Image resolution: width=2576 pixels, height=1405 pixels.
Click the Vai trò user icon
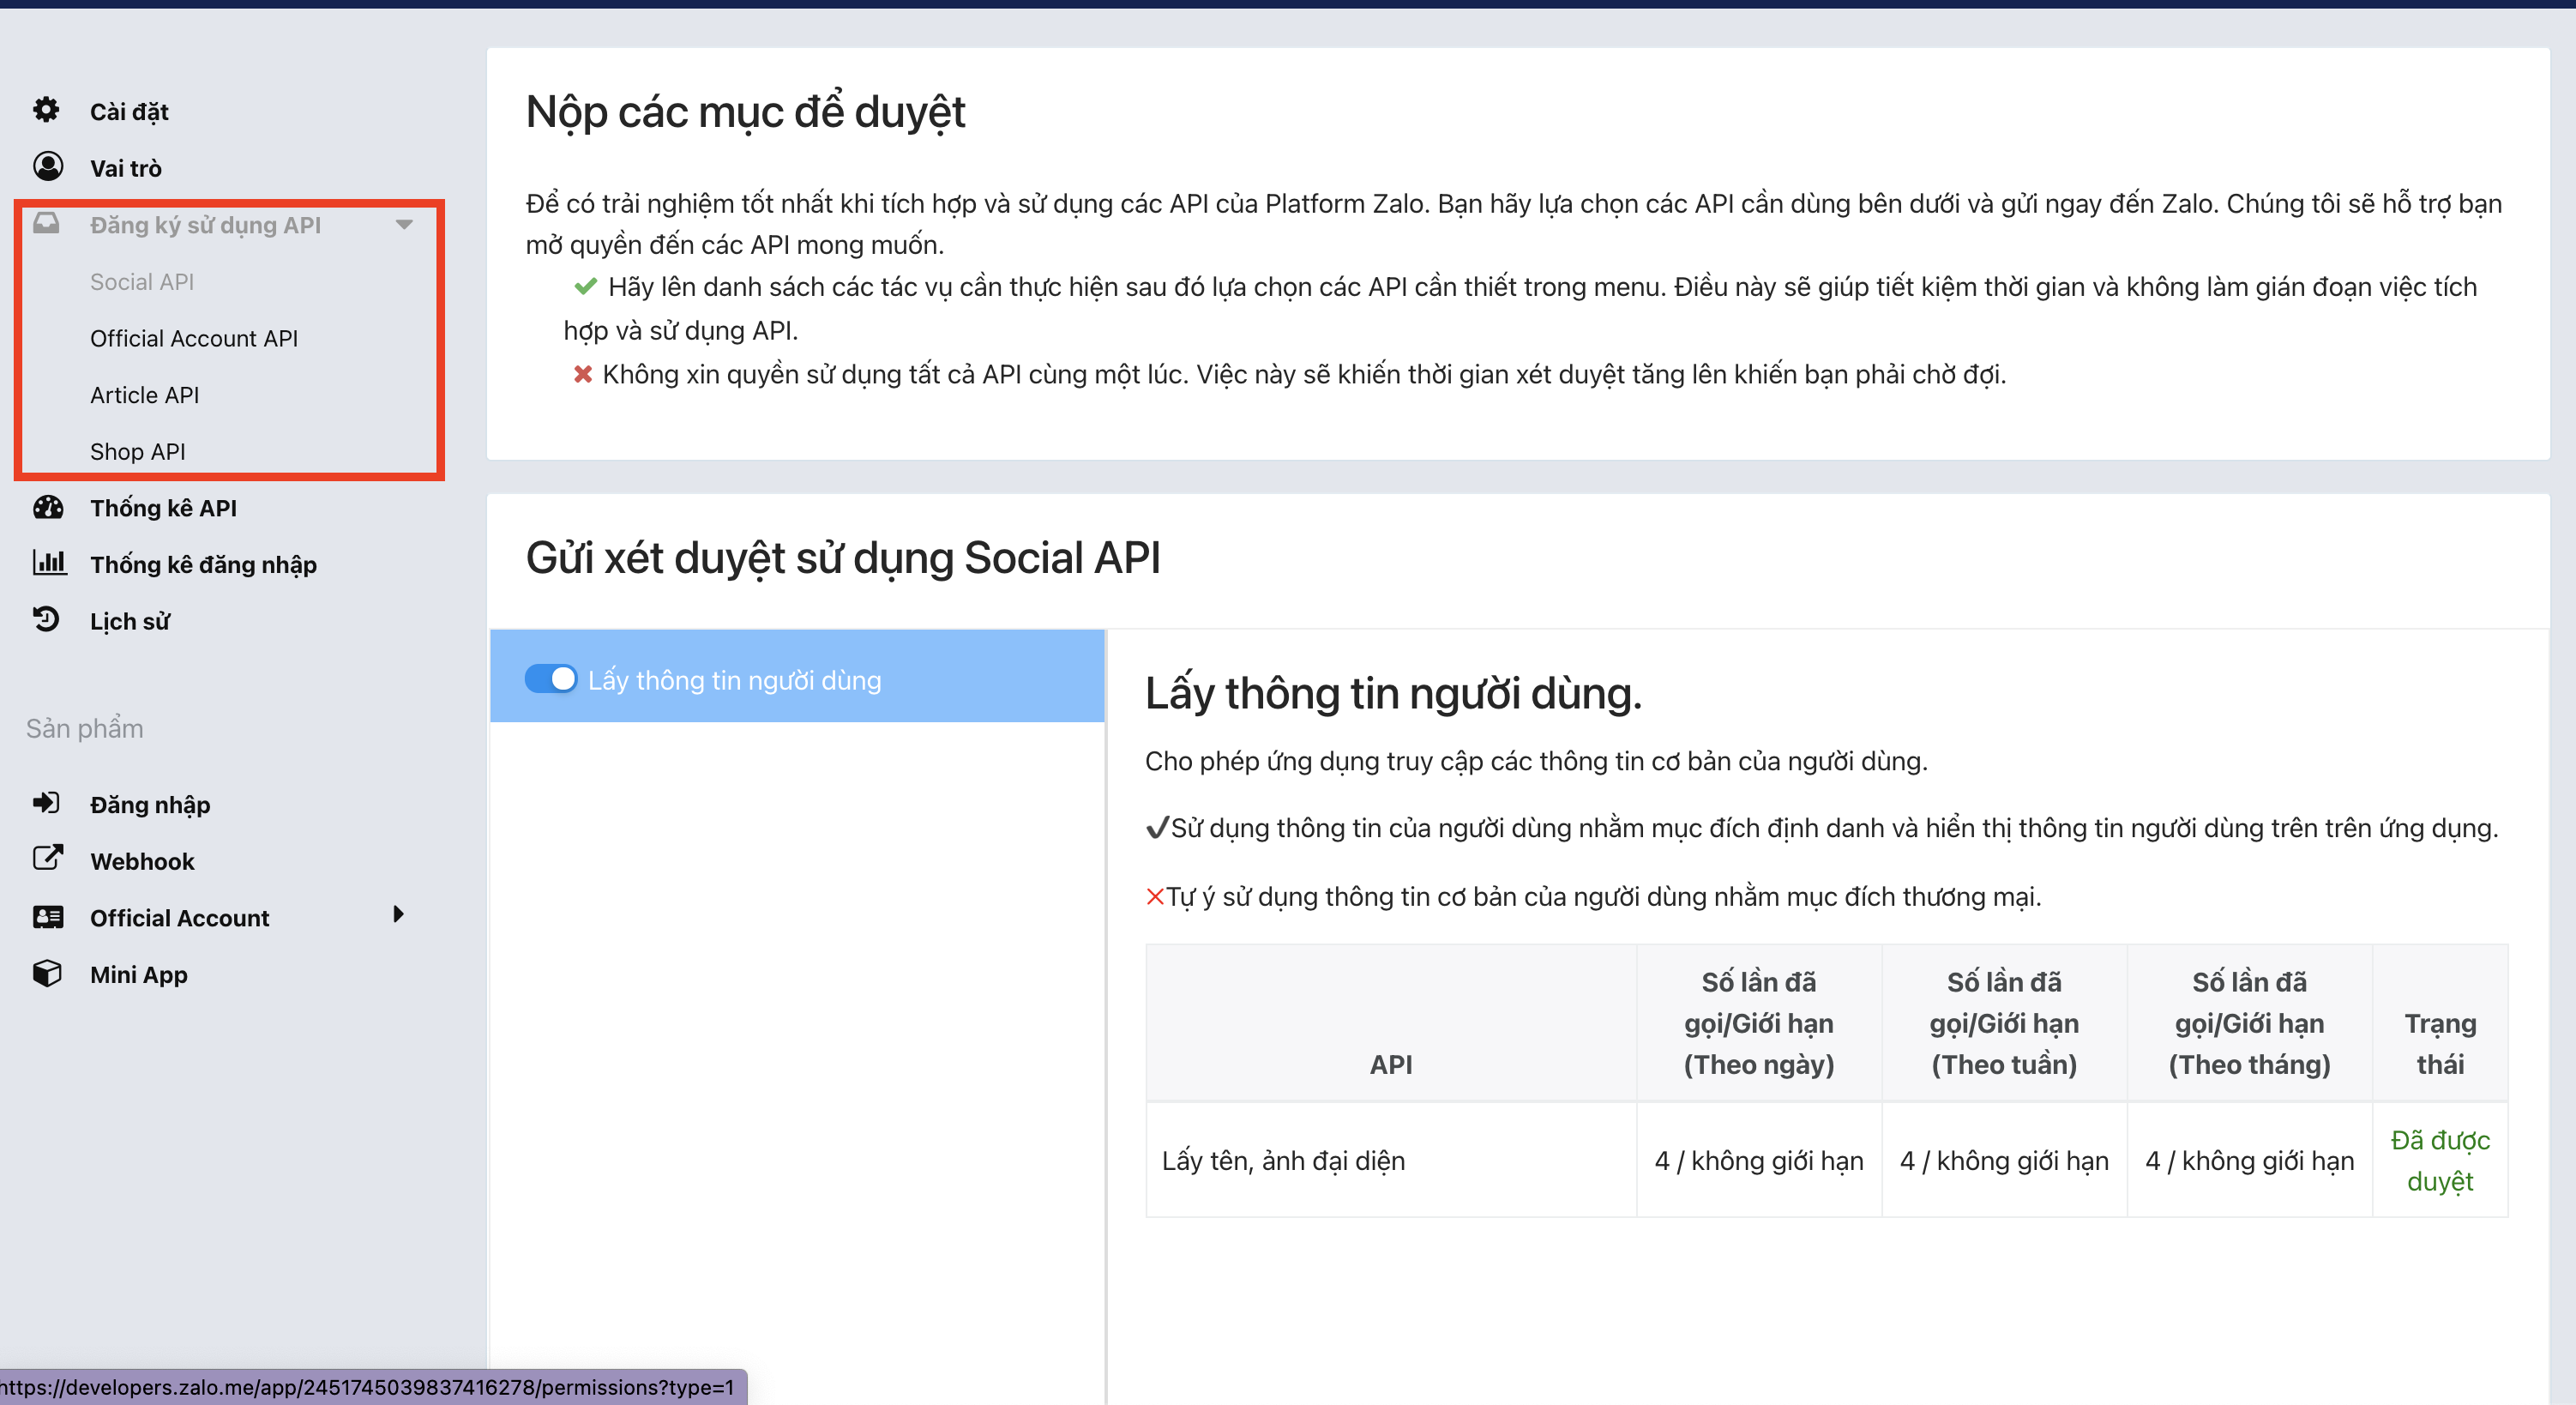point(47,166)
